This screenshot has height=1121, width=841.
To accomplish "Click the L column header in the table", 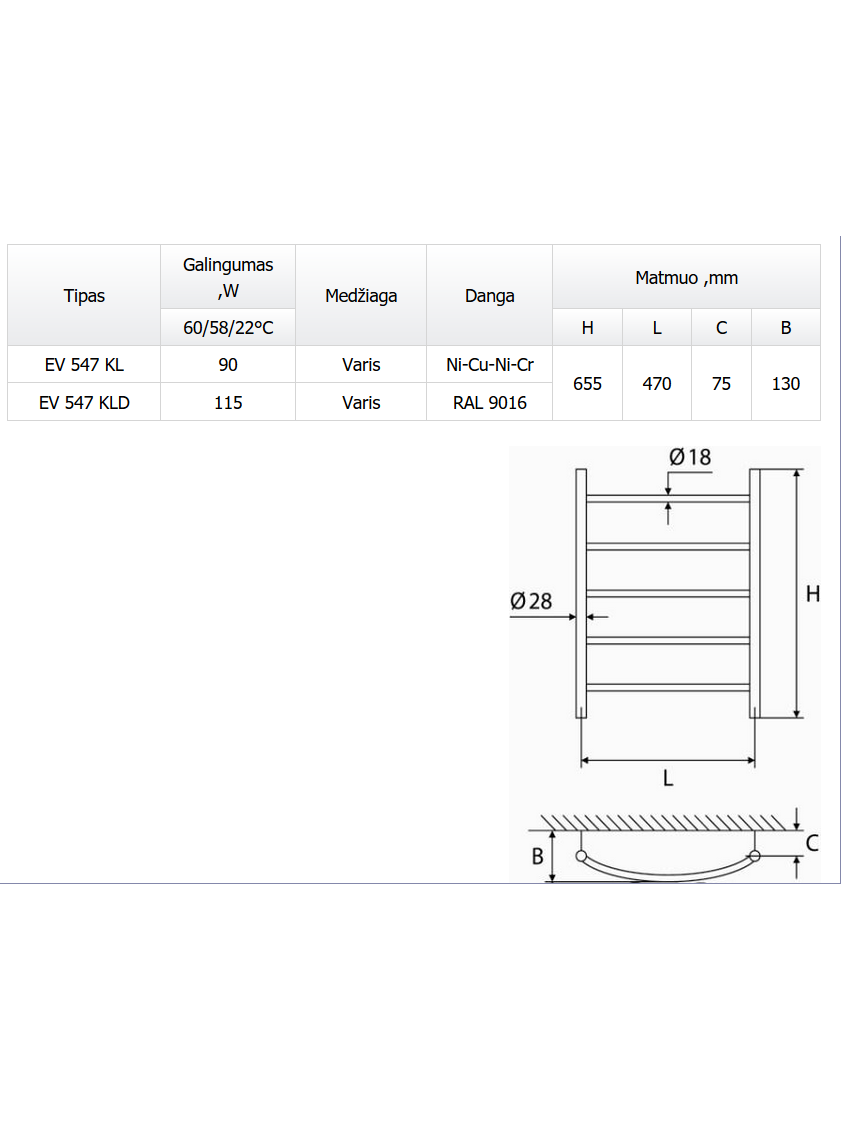I will coord(657,327).
